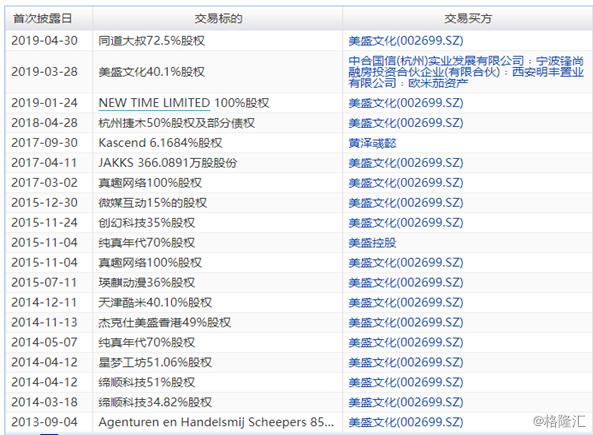
Task: Select the date 2017-04-11
Action: [x=44, y=163]
